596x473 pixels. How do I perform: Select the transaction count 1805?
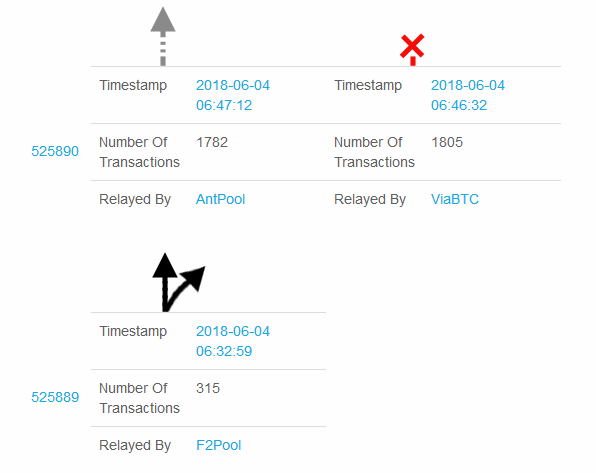click(x=447, y=143)
